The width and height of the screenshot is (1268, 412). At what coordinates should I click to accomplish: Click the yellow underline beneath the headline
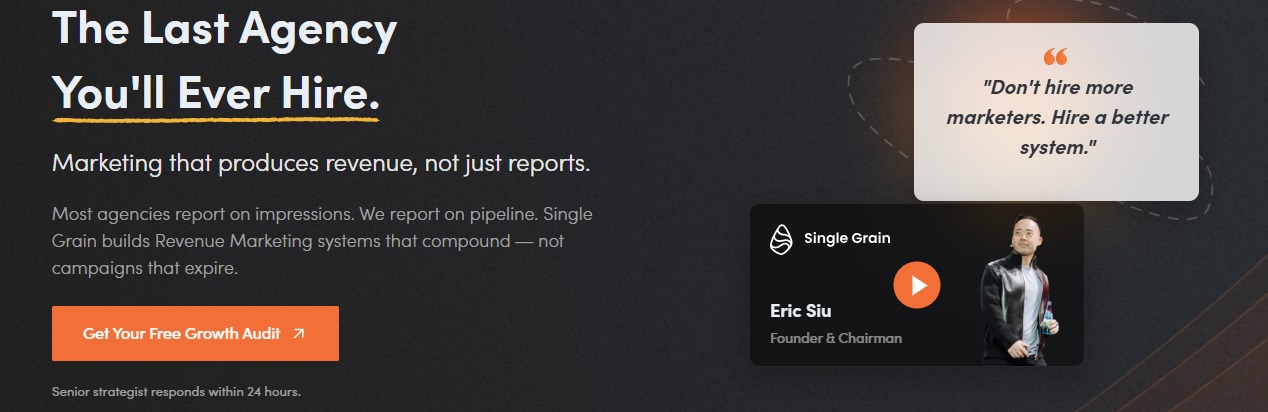point(216,120)
